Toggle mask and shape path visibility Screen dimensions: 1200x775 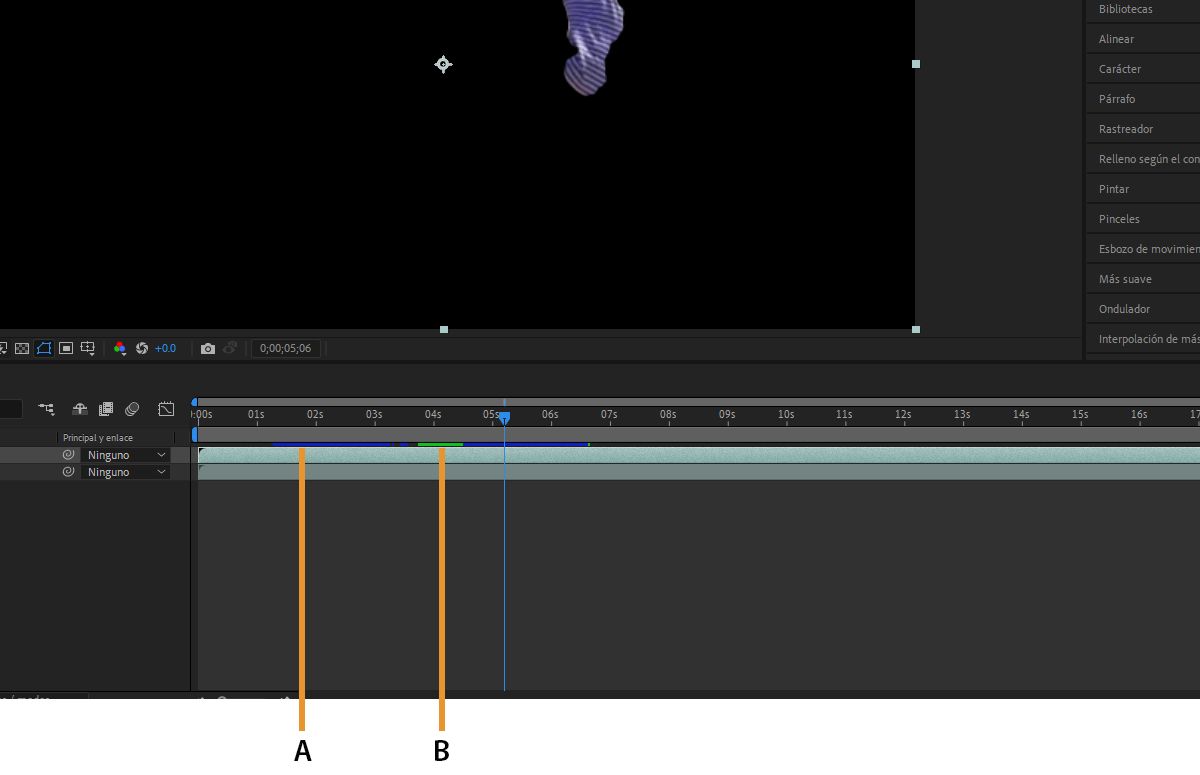(44, 348)
